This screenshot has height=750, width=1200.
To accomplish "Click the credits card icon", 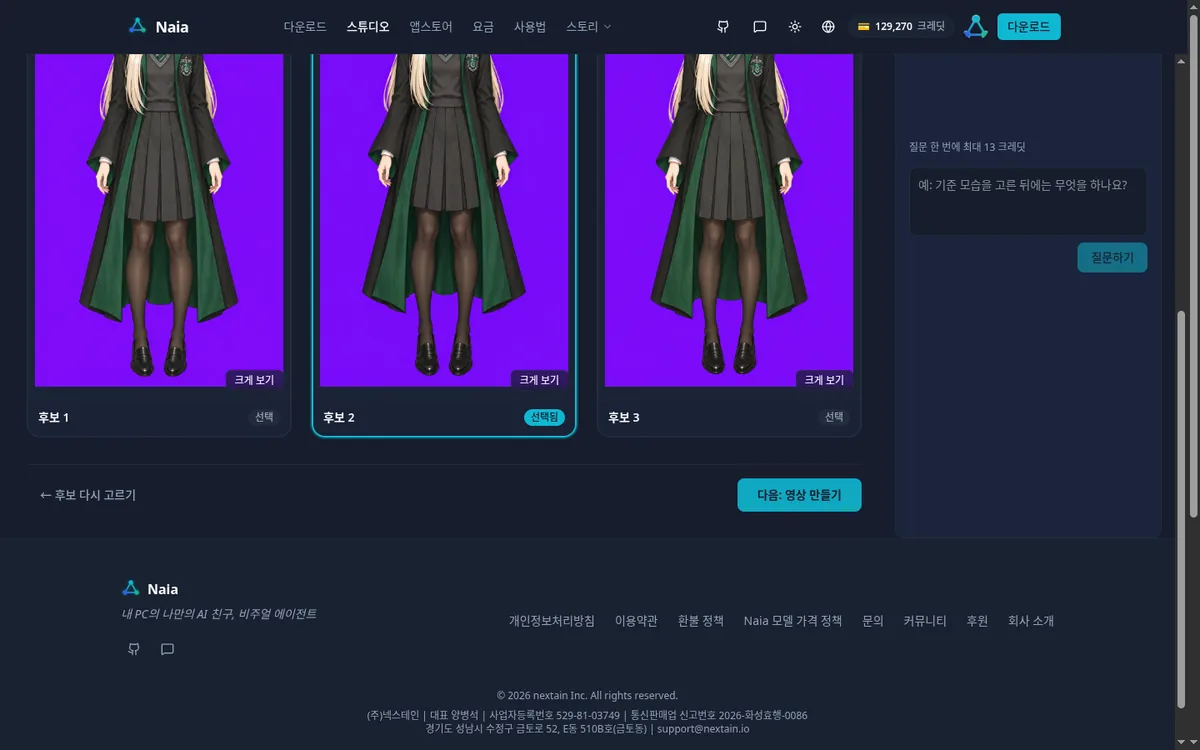I will (863, 27).
